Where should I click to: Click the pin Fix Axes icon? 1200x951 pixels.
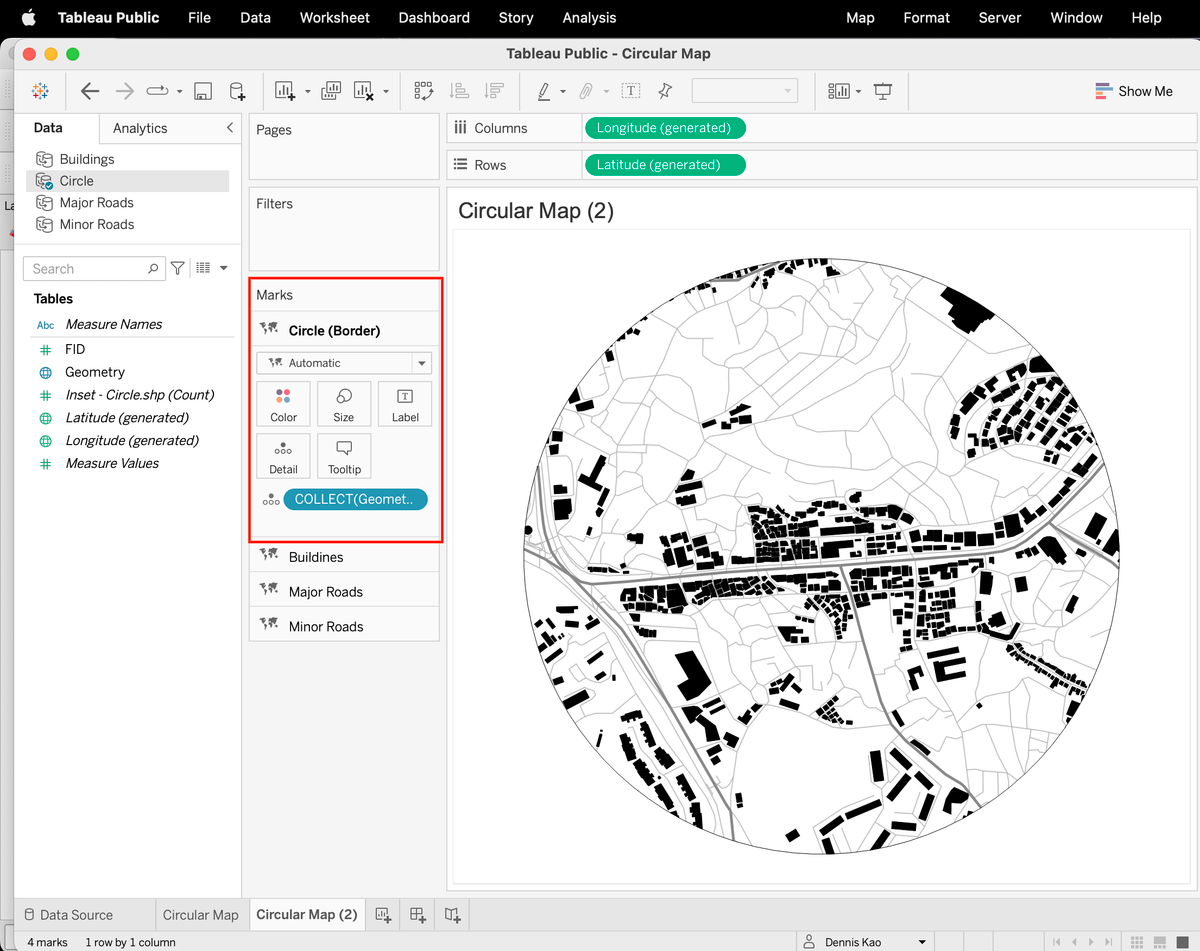click(665, 91)
